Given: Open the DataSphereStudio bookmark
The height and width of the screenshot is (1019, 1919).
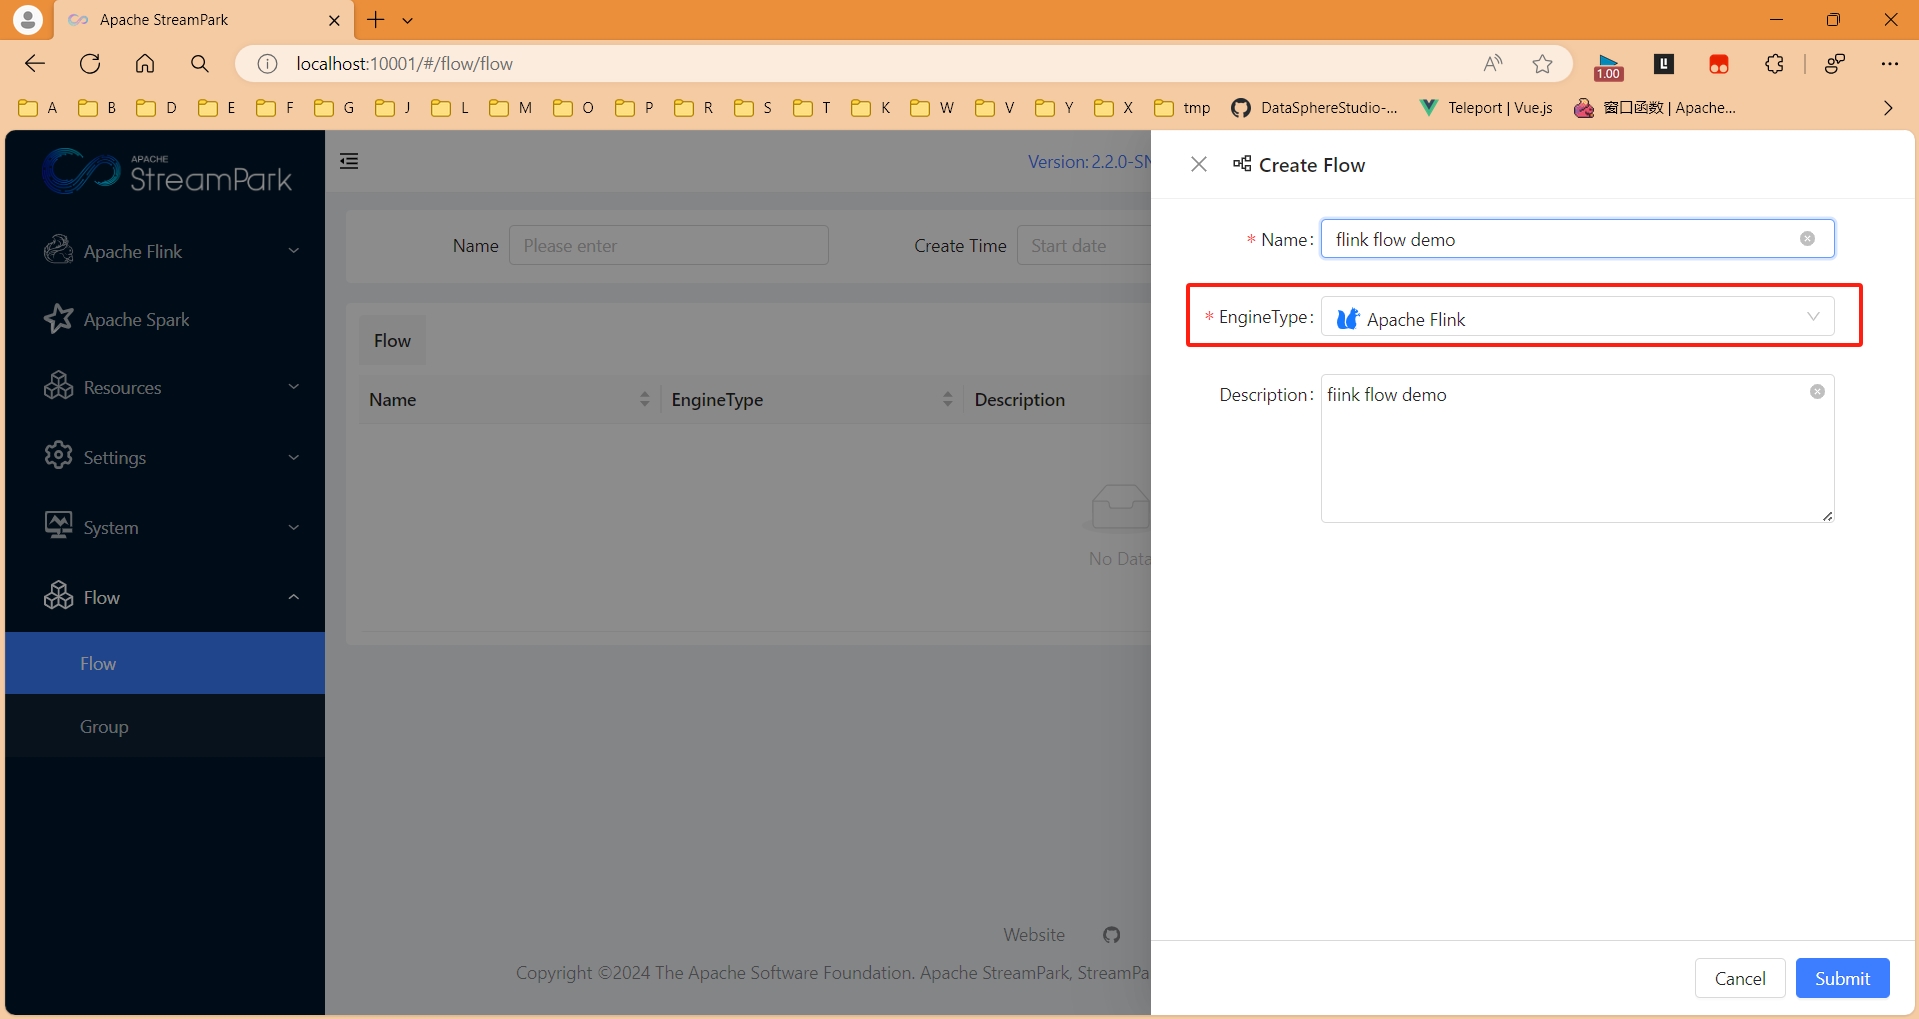Looking at the screenshot, I should coord(1314,108).
